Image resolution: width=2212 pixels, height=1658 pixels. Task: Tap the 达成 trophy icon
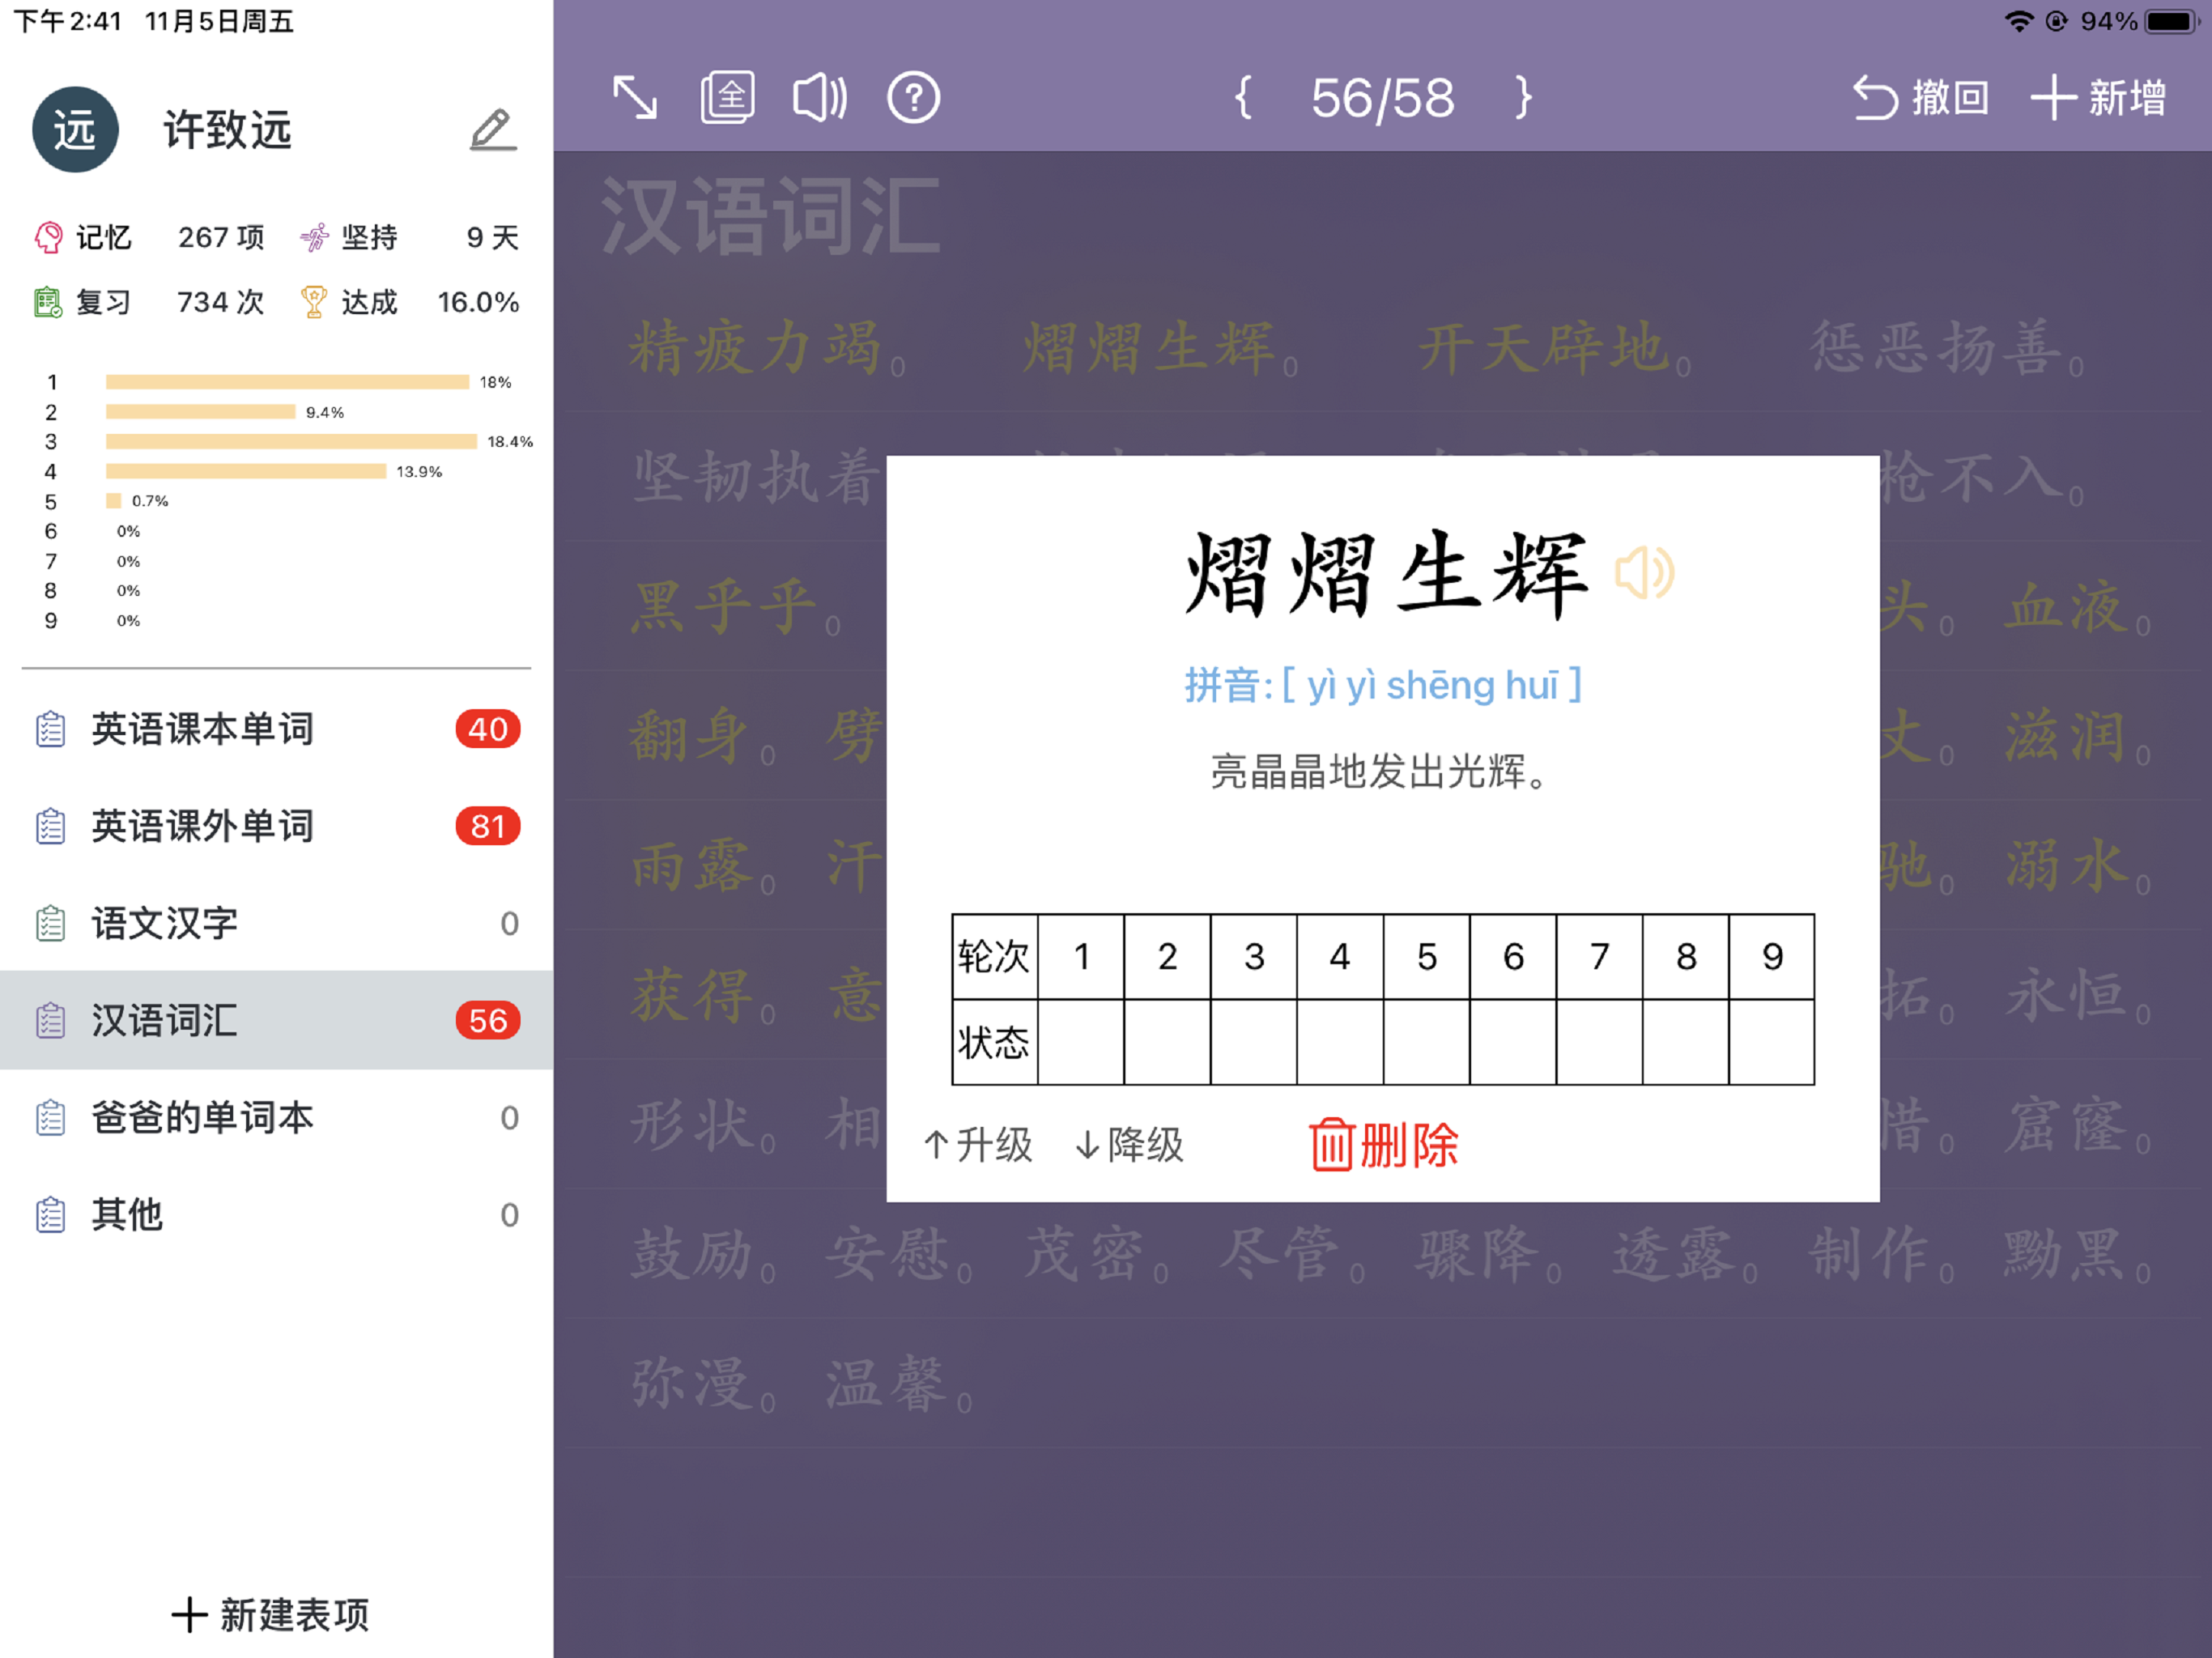[314, 302]
